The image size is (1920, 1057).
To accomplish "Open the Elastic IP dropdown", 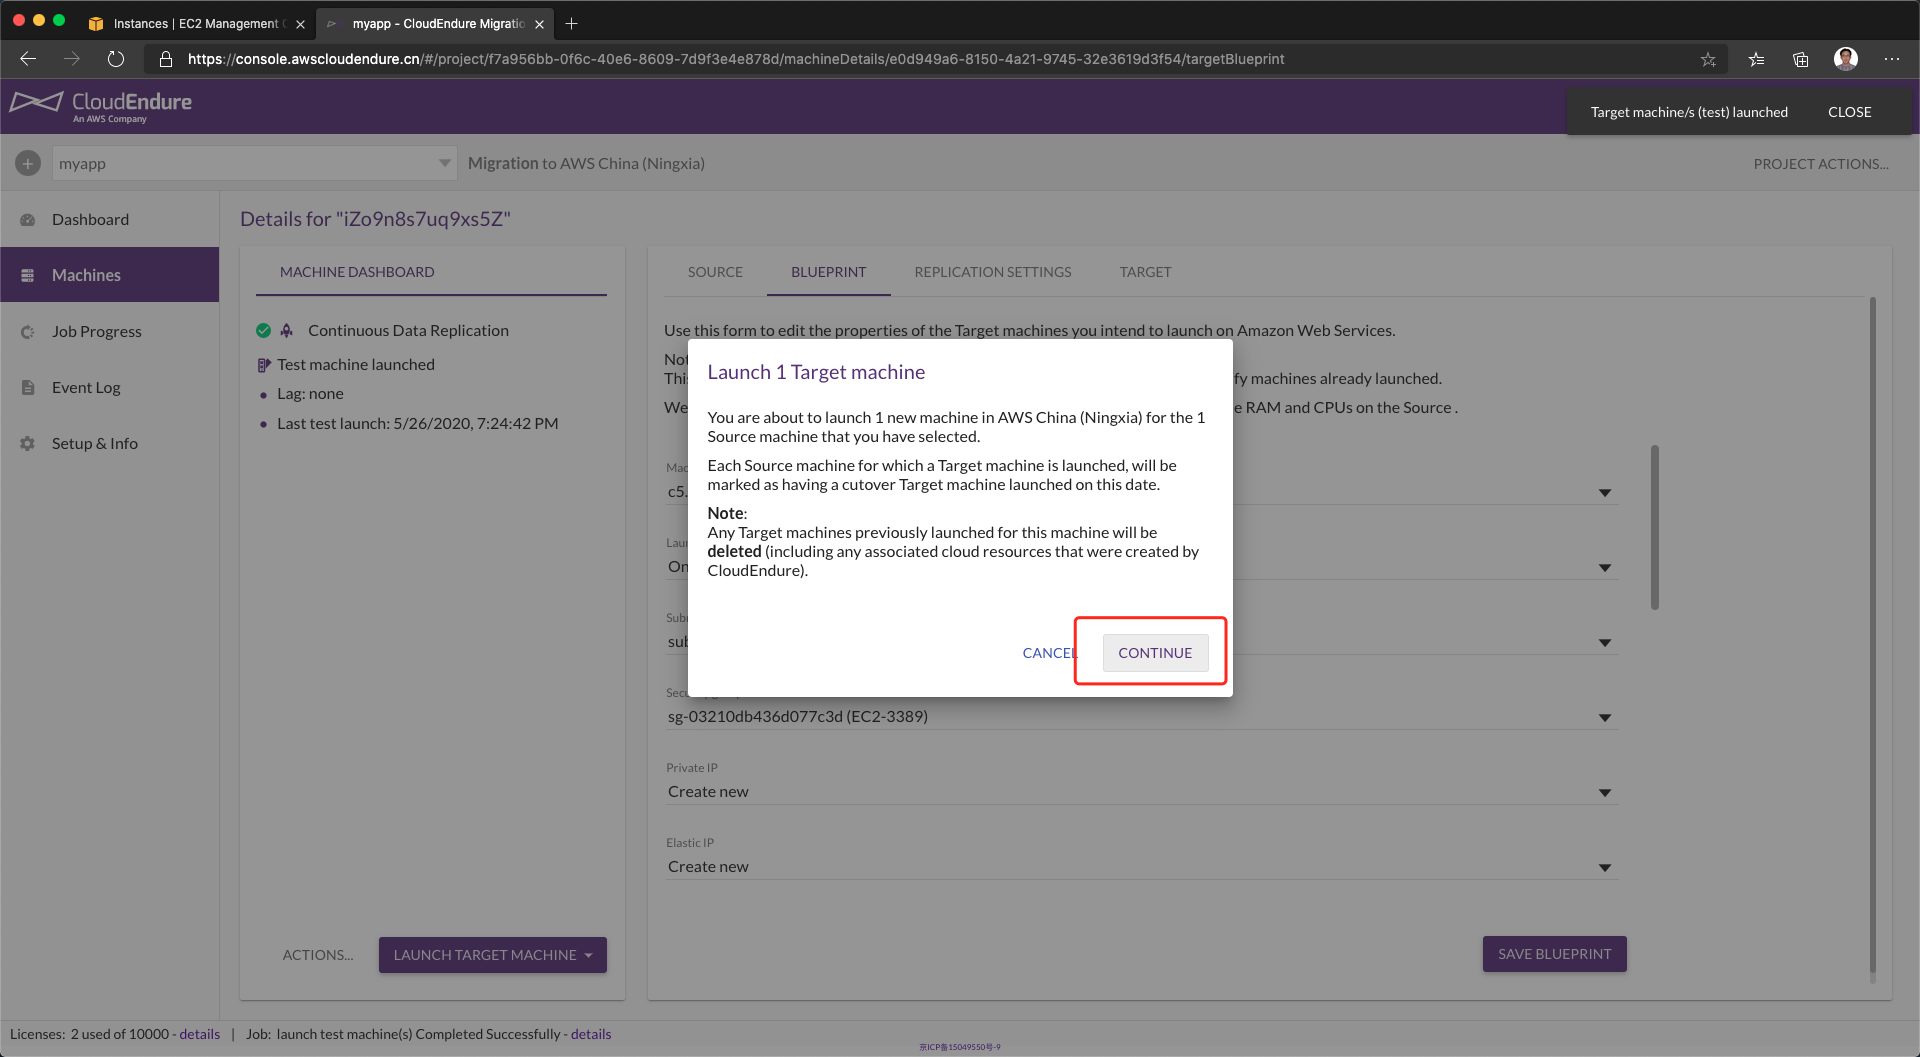I will (1604, 867).
